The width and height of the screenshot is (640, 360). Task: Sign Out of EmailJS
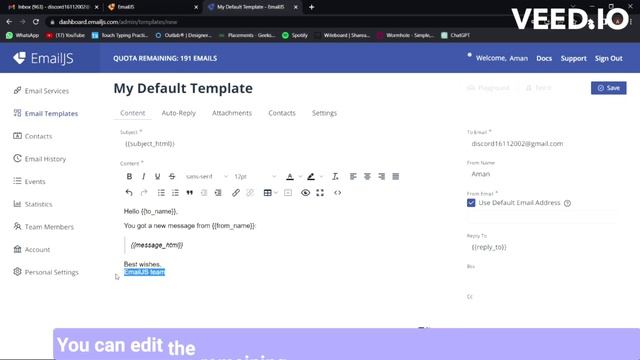tap(609, 58)
